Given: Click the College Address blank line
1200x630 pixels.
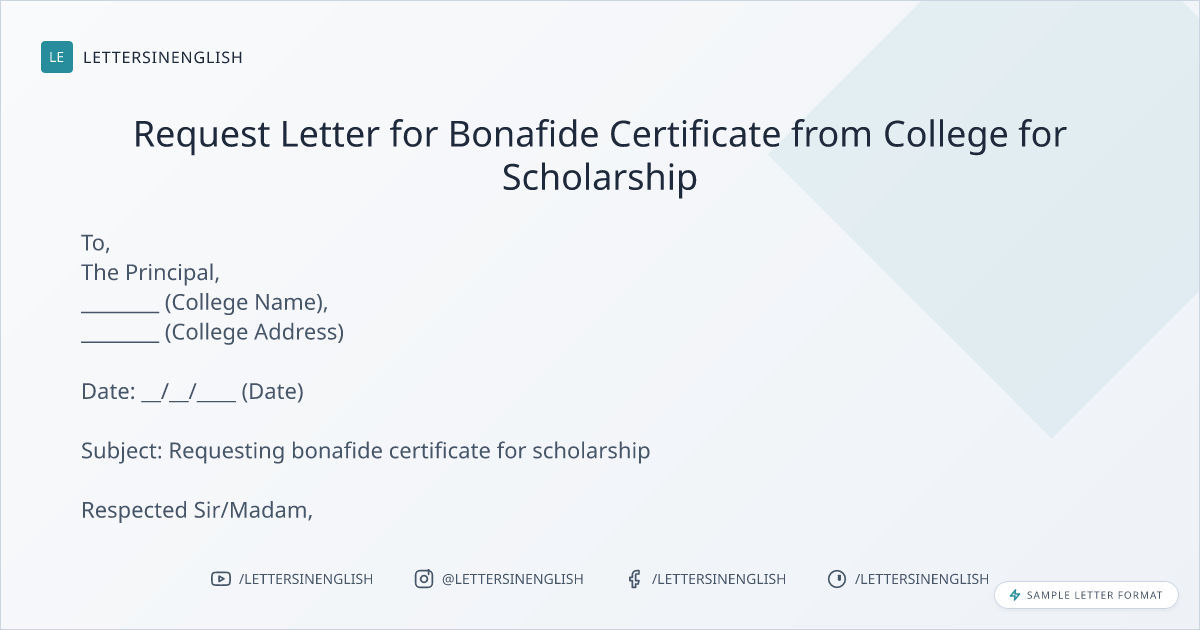Looking at the screenshot, I should point(120,334).
